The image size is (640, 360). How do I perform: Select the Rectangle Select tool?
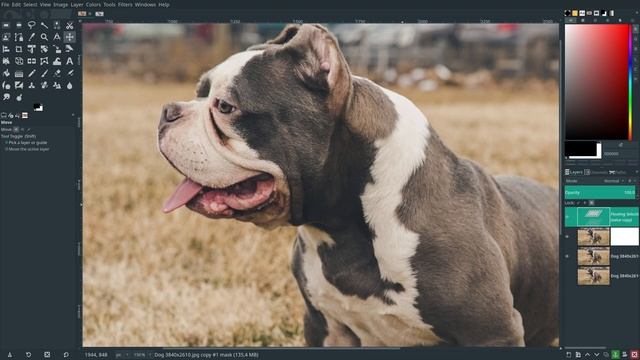coord(6,25)
